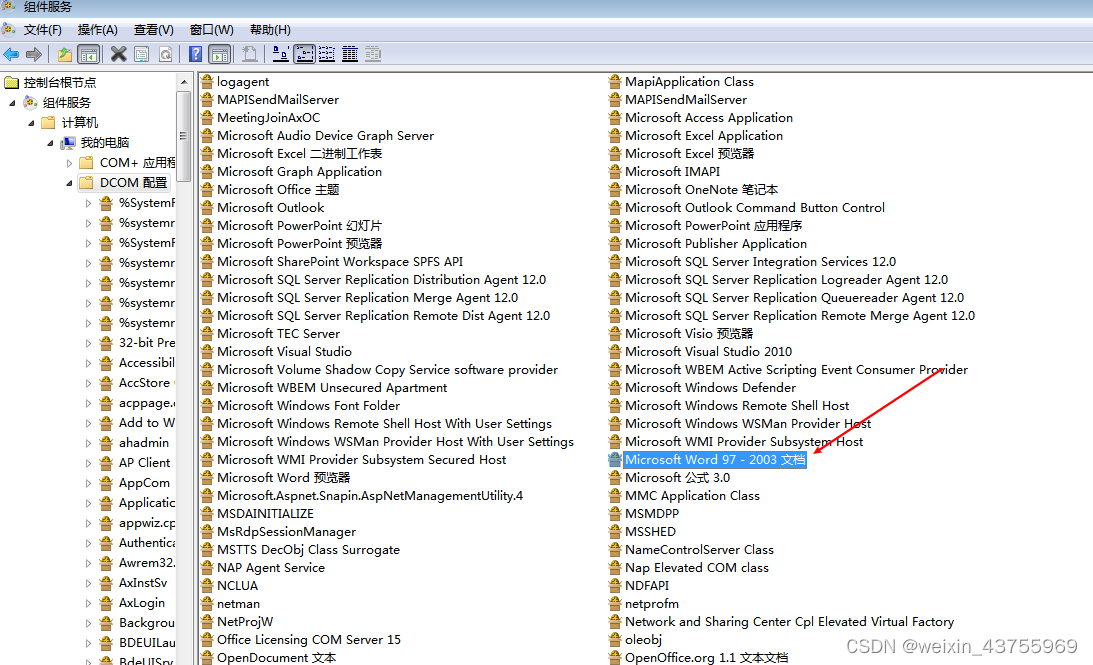Select Microsoft Word 预览器 entry
Screen dimensions: 1093x665
point(283,477)
